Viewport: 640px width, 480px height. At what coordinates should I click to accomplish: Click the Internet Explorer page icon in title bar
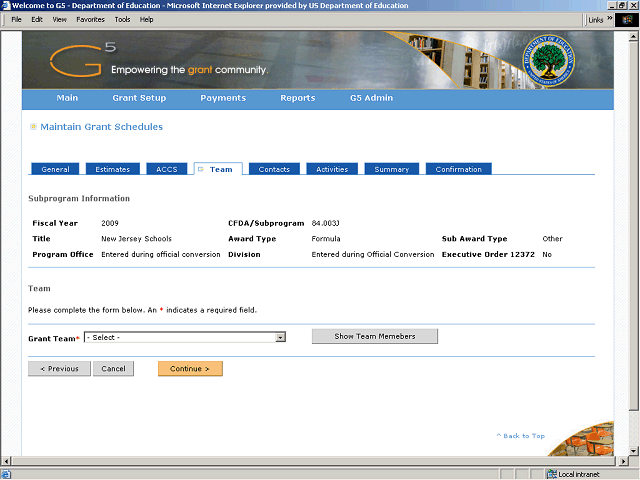coord(6,5)
